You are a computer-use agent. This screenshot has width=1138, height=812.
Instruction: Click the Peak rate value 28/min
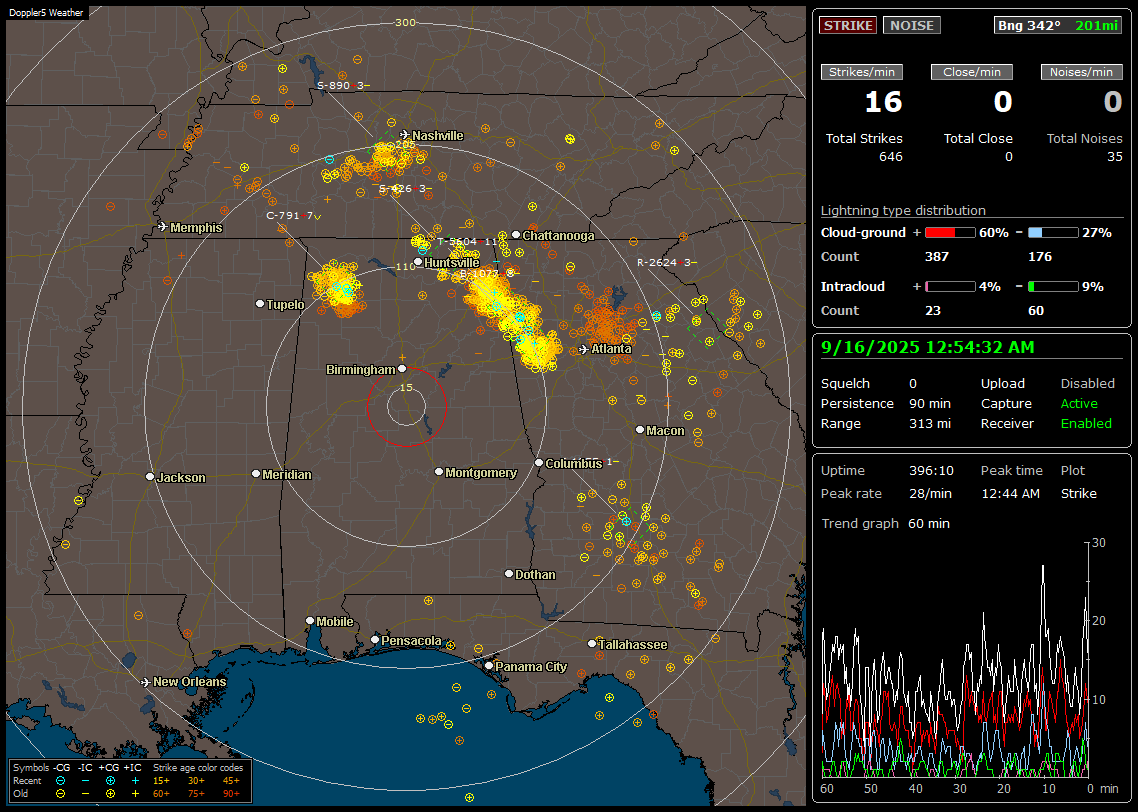(931, 493)
